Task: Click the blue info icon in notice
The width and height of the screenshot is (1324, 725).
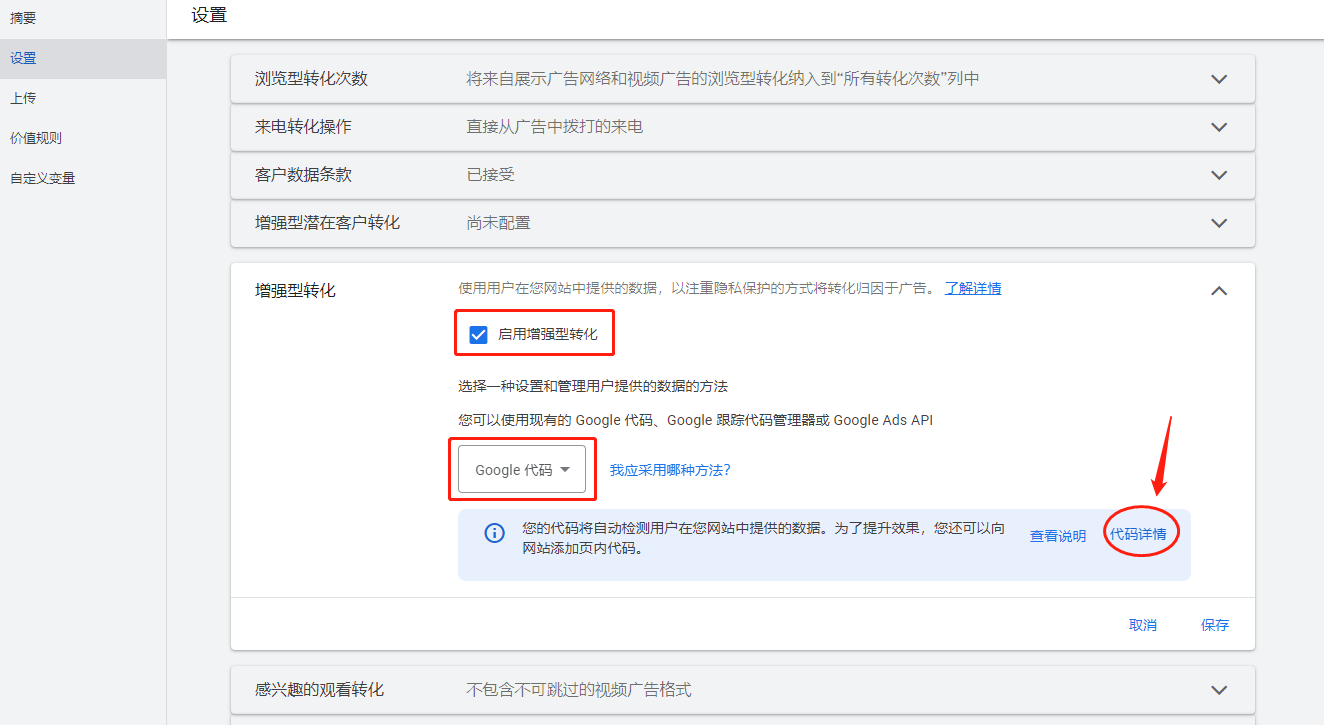Action: (x=494, y=533)
